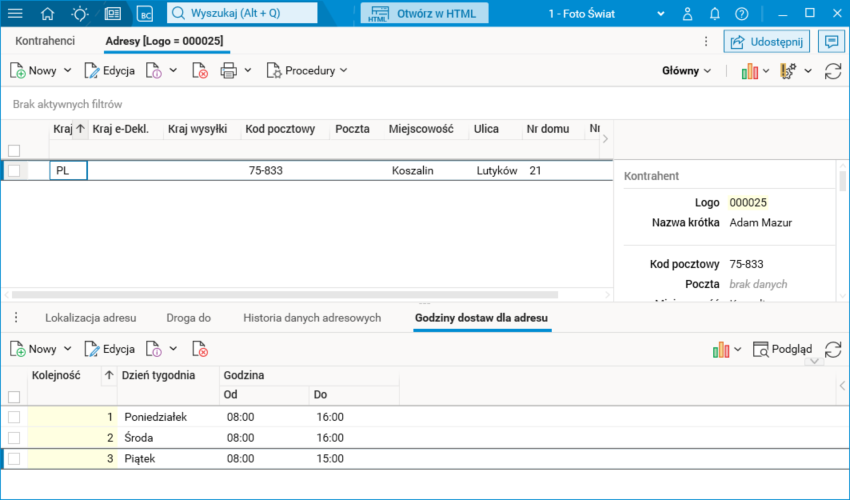
Task: Open the user profile icon
Action: pos(687,14)
